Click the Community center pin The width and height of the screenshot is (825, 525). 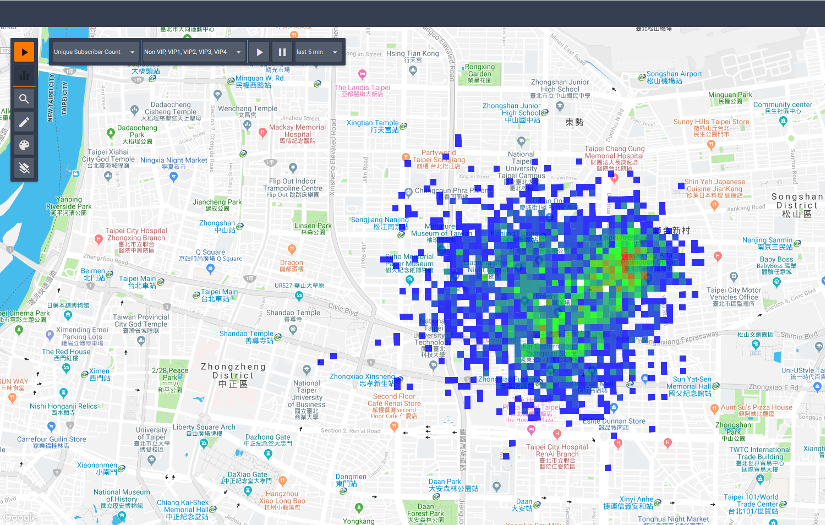pyautogui.click(x=783, y=122)
